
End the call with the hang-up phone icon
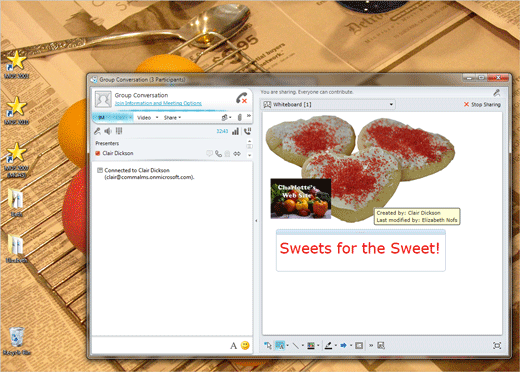pos(242,98)
